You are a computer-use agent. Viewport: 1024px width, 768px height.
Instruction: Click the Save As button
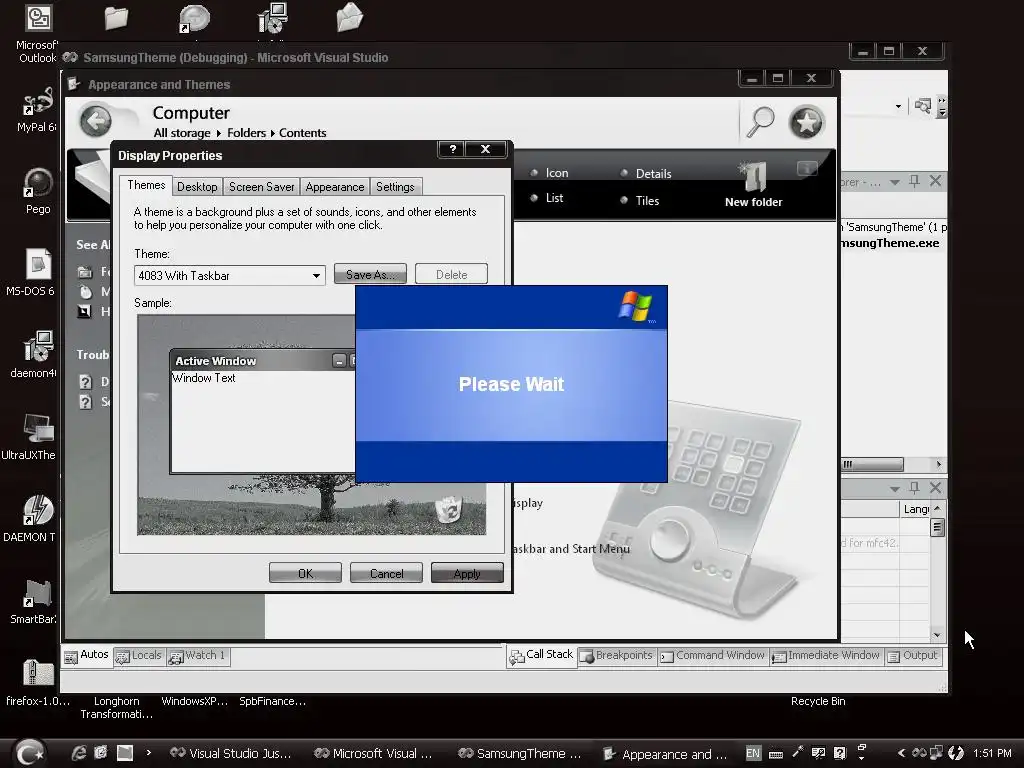370,274
